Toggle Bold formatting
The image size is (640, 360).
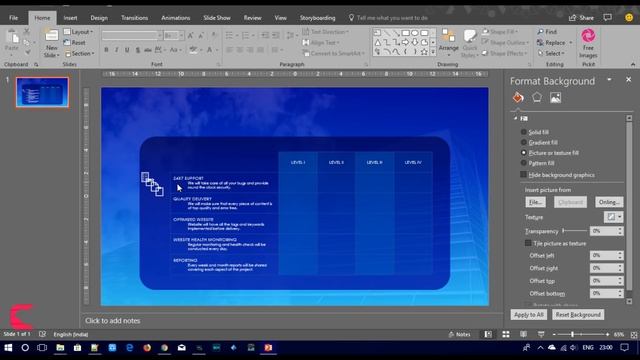coord(106,50)
